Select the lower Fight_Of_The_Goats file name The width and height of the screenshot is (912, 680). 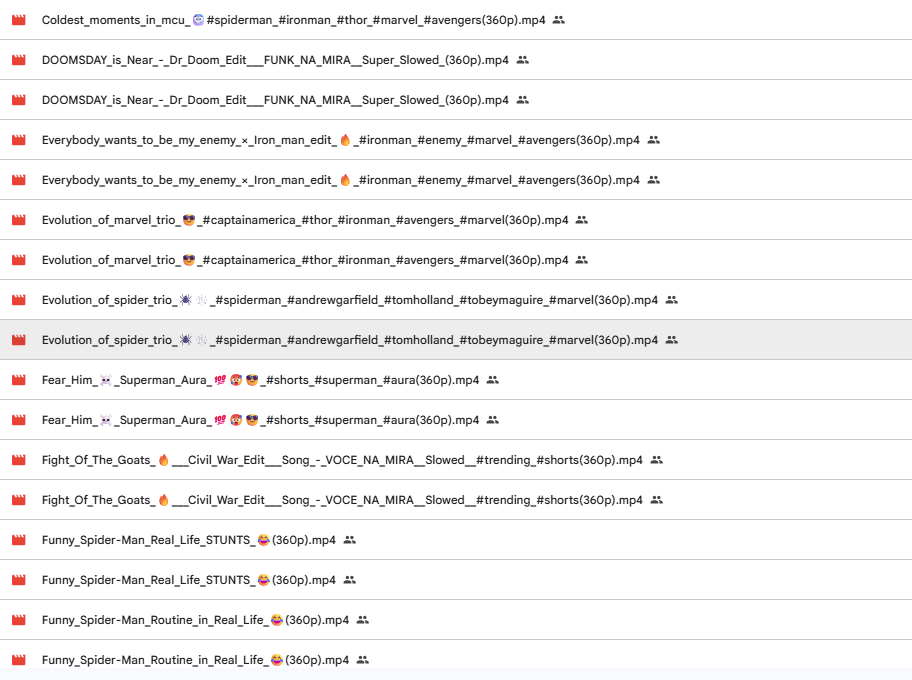(x=342, y=500)
